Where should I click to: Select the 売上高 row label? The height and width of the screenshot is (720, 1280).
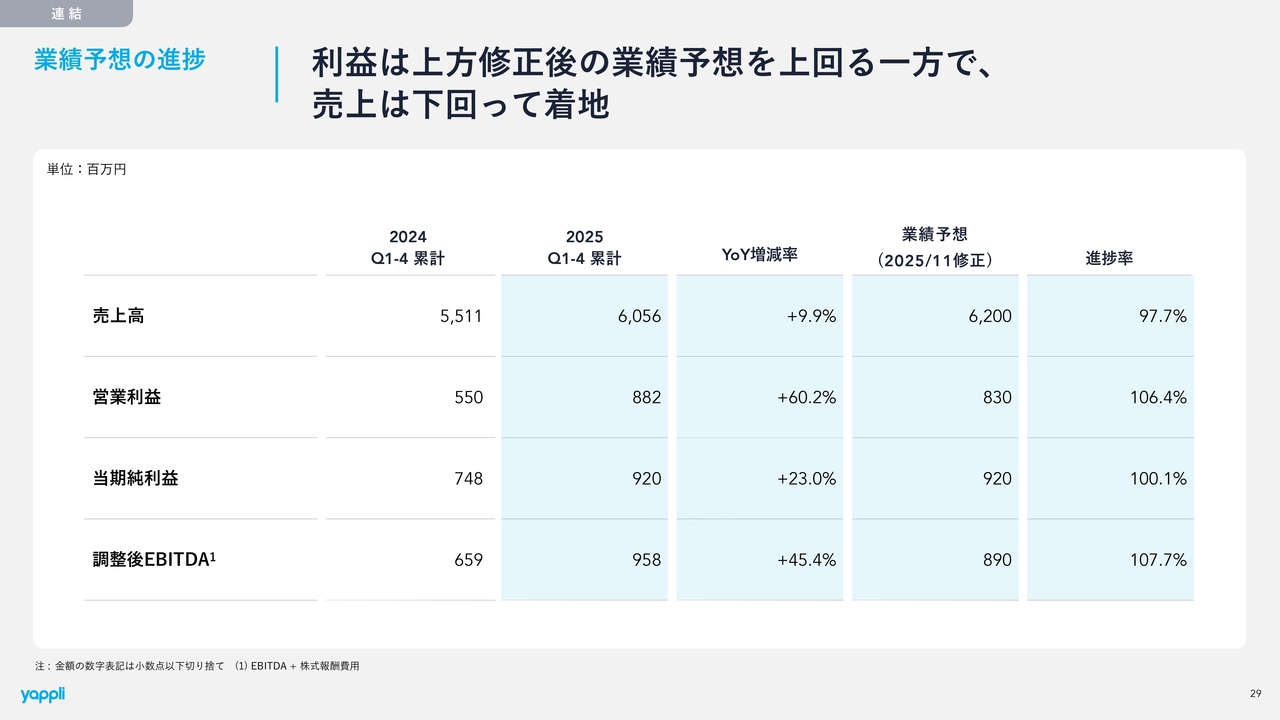(x=119, y=316)
